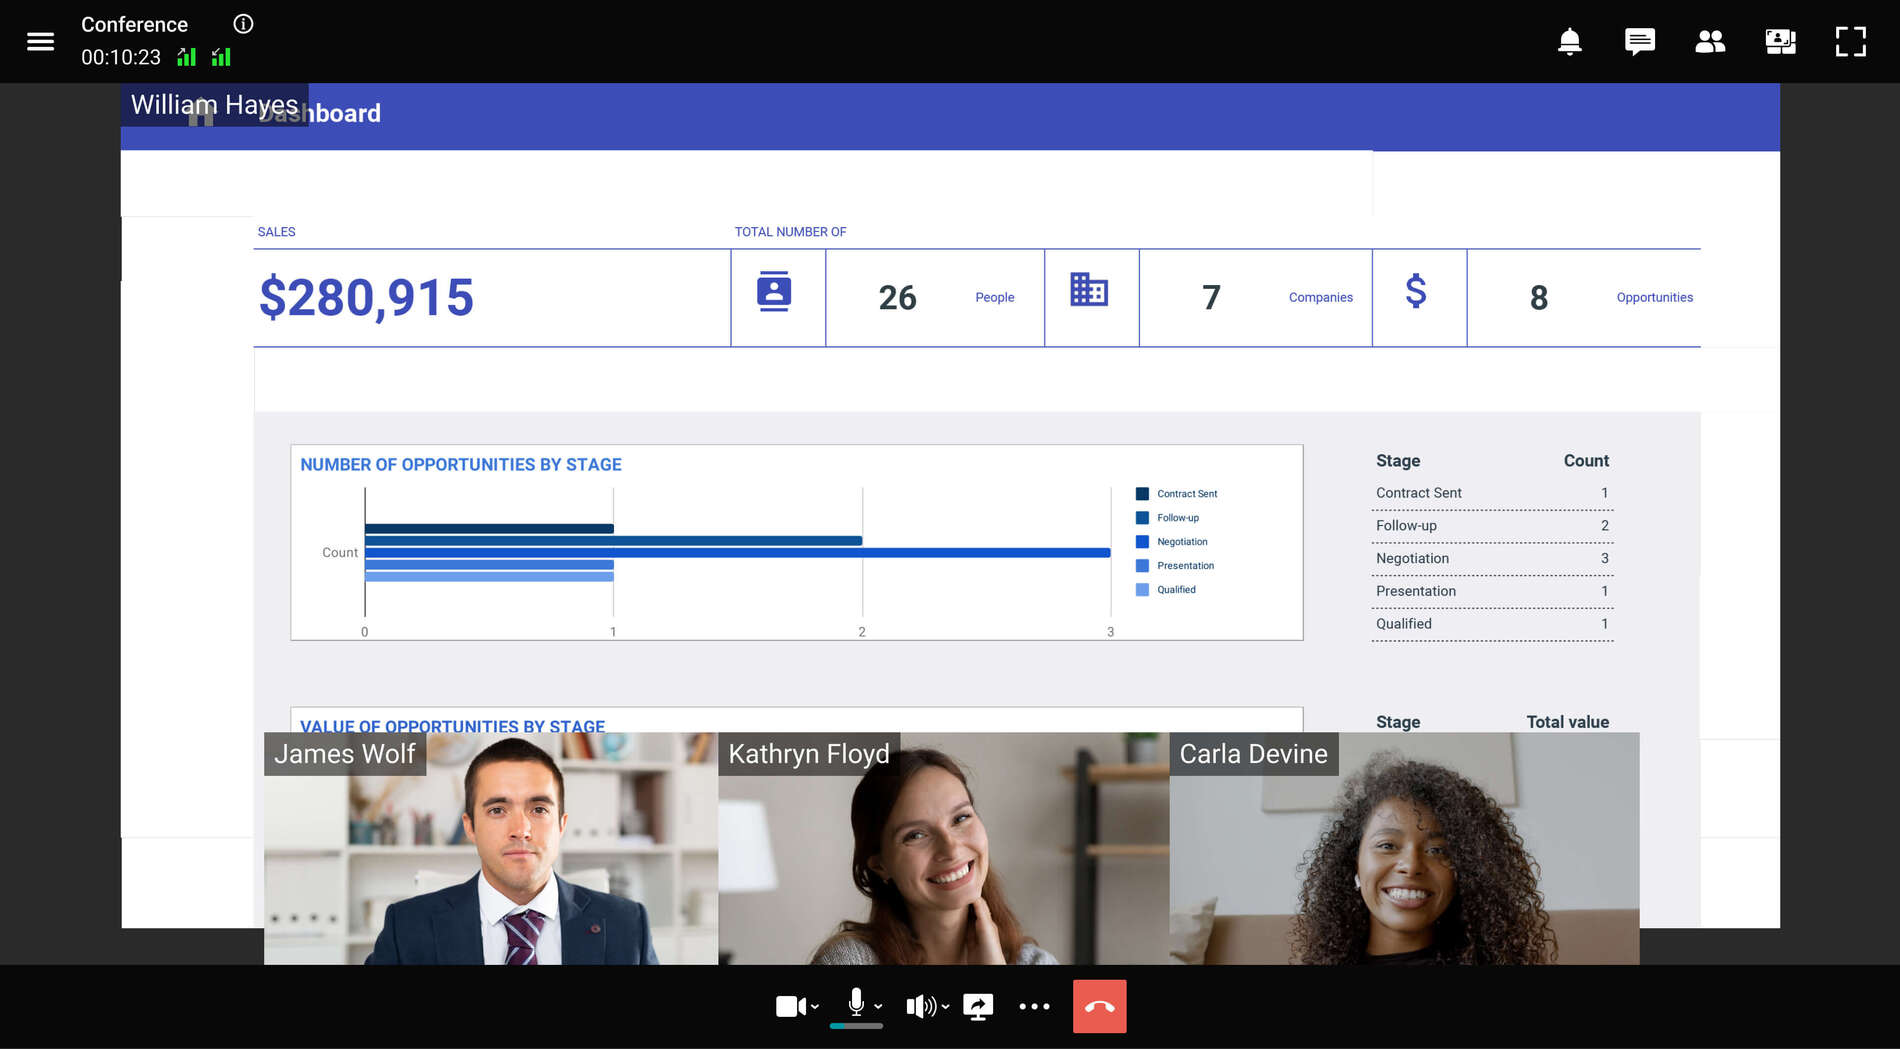This screenshot has width=1900, height=1049.
Task: Adjust the microphone volume slider
Action: 856,1026
